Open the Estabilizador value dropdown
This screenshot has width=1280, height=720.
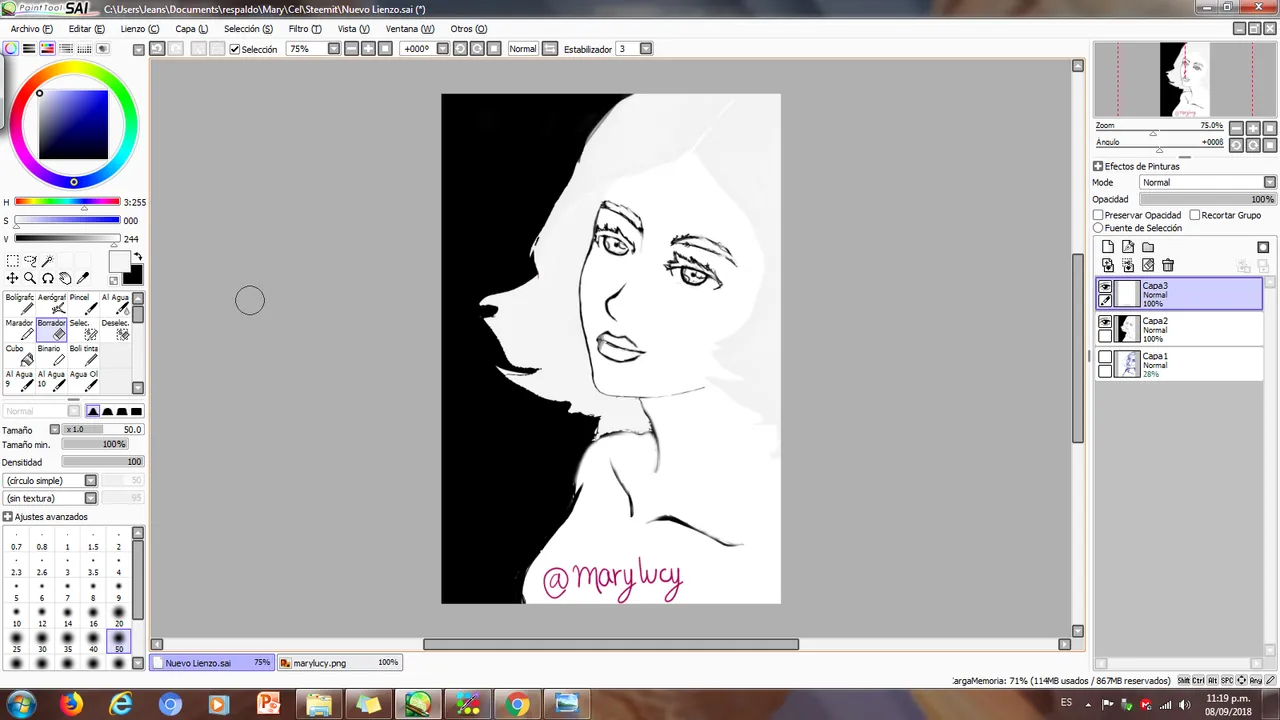tap(646, 49)
